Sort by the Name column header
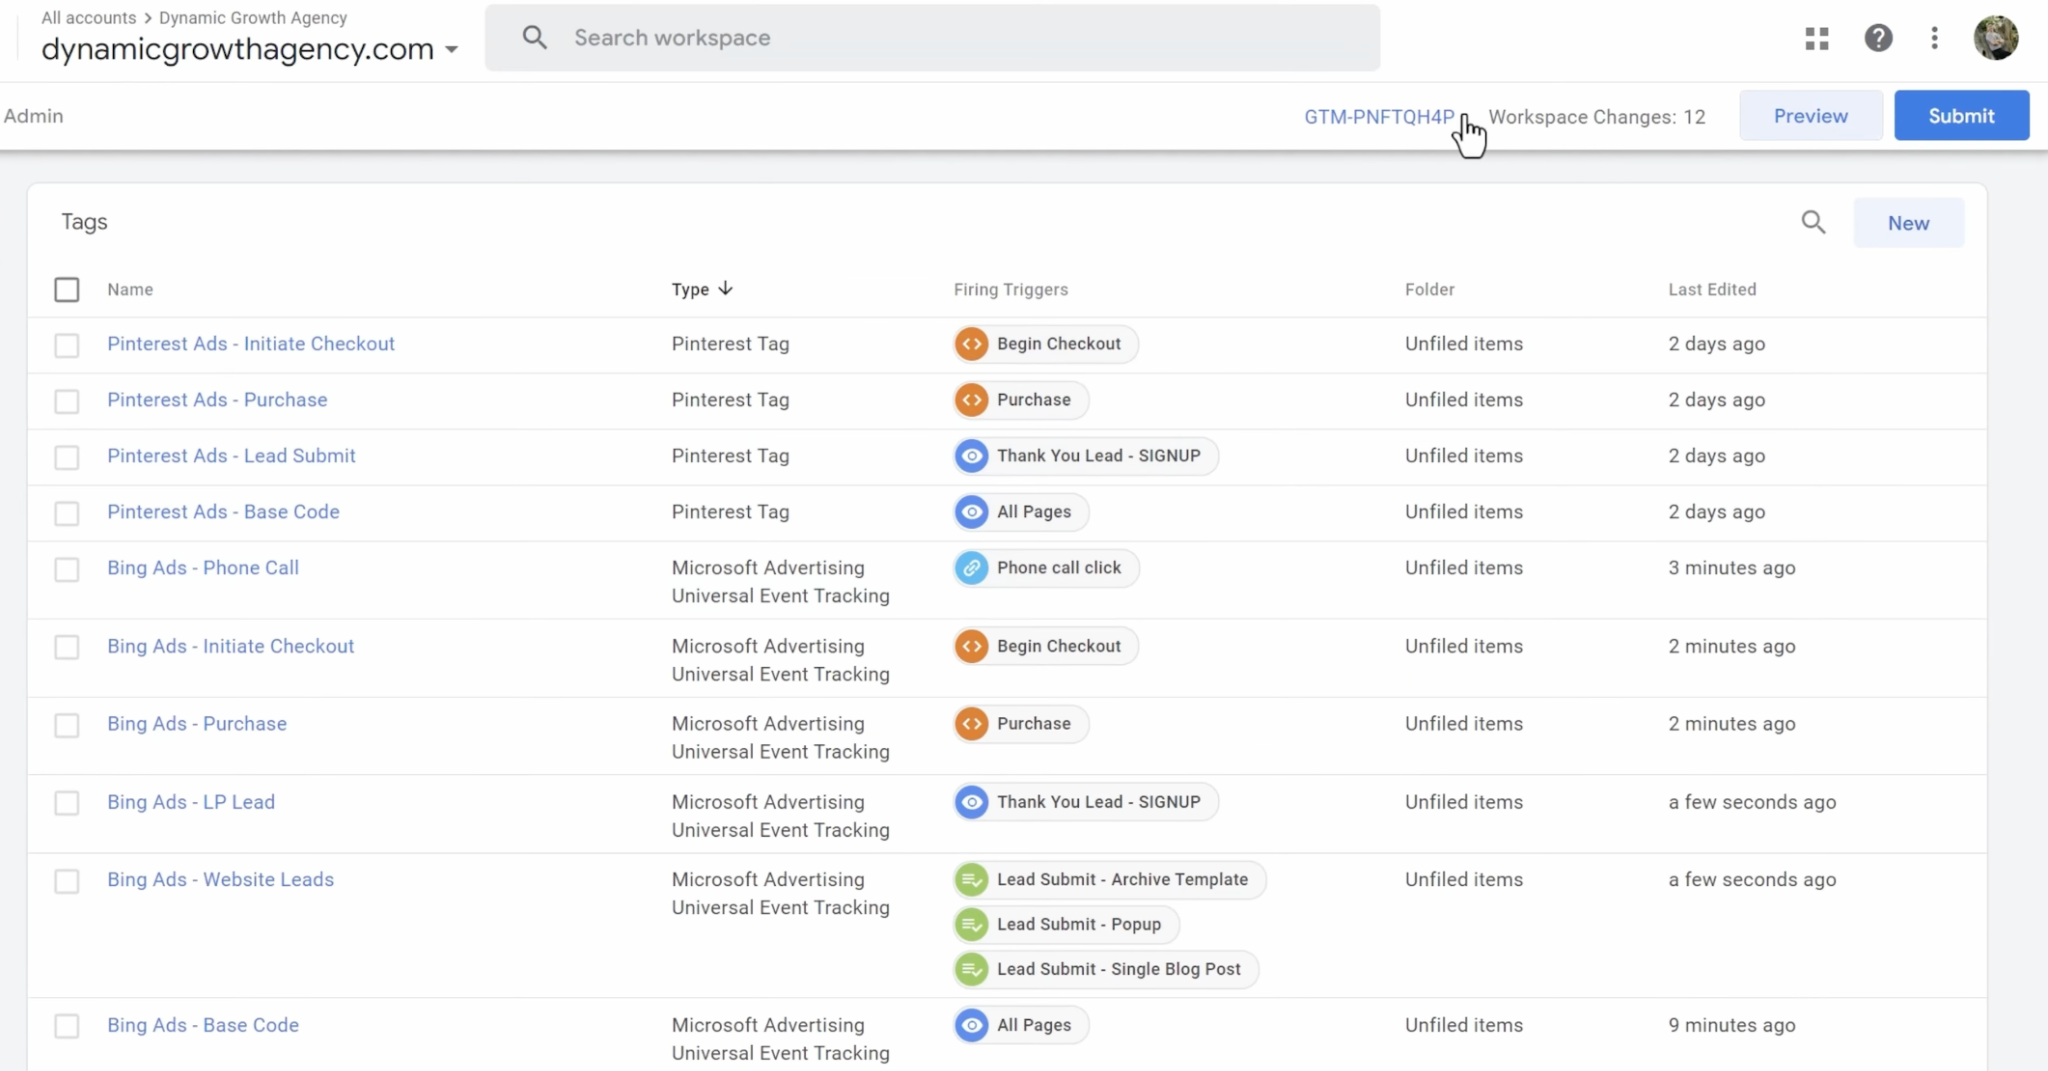The image size is (2048, 1071). point(130,289)
